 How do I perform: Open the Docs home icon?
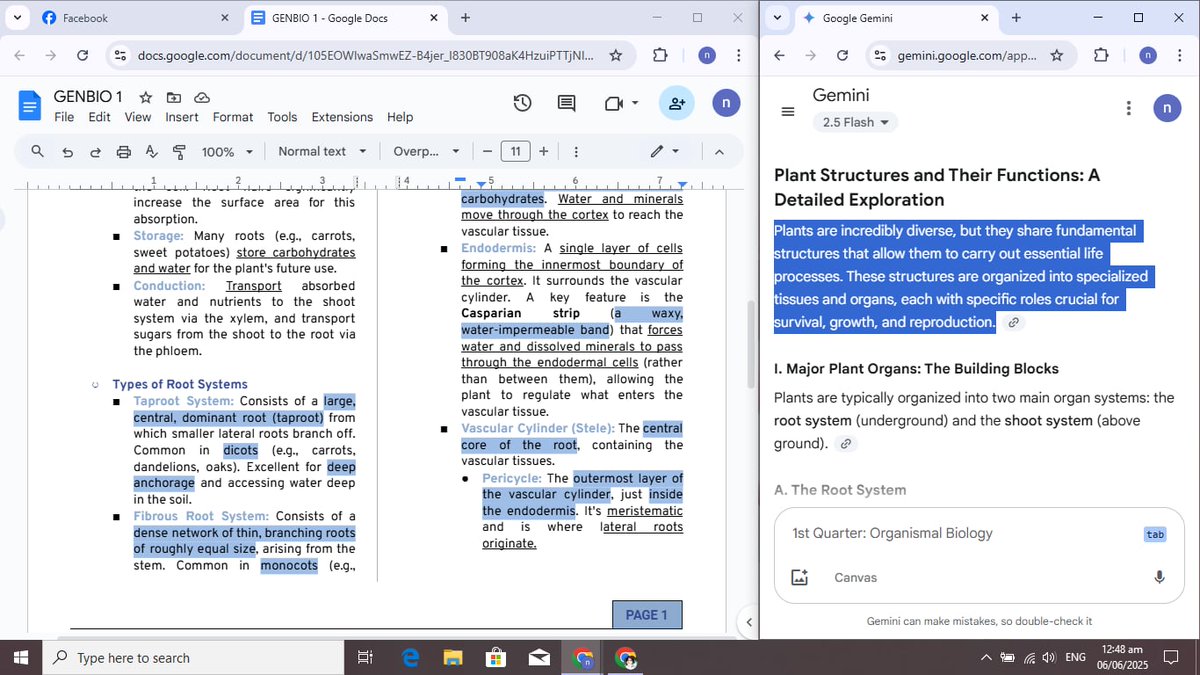[30, 105]
